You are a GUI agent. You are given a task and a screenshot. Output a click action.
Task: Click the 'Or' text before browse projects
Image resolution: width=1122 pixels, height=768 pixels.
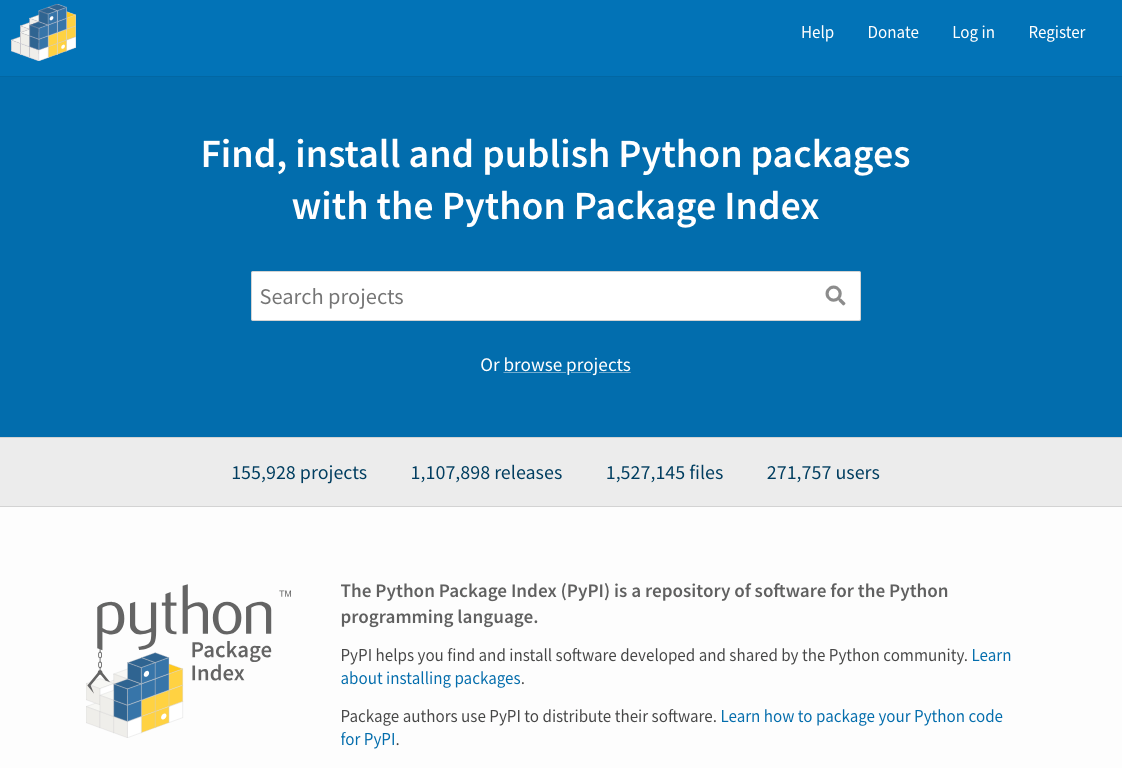coord(489,365)
